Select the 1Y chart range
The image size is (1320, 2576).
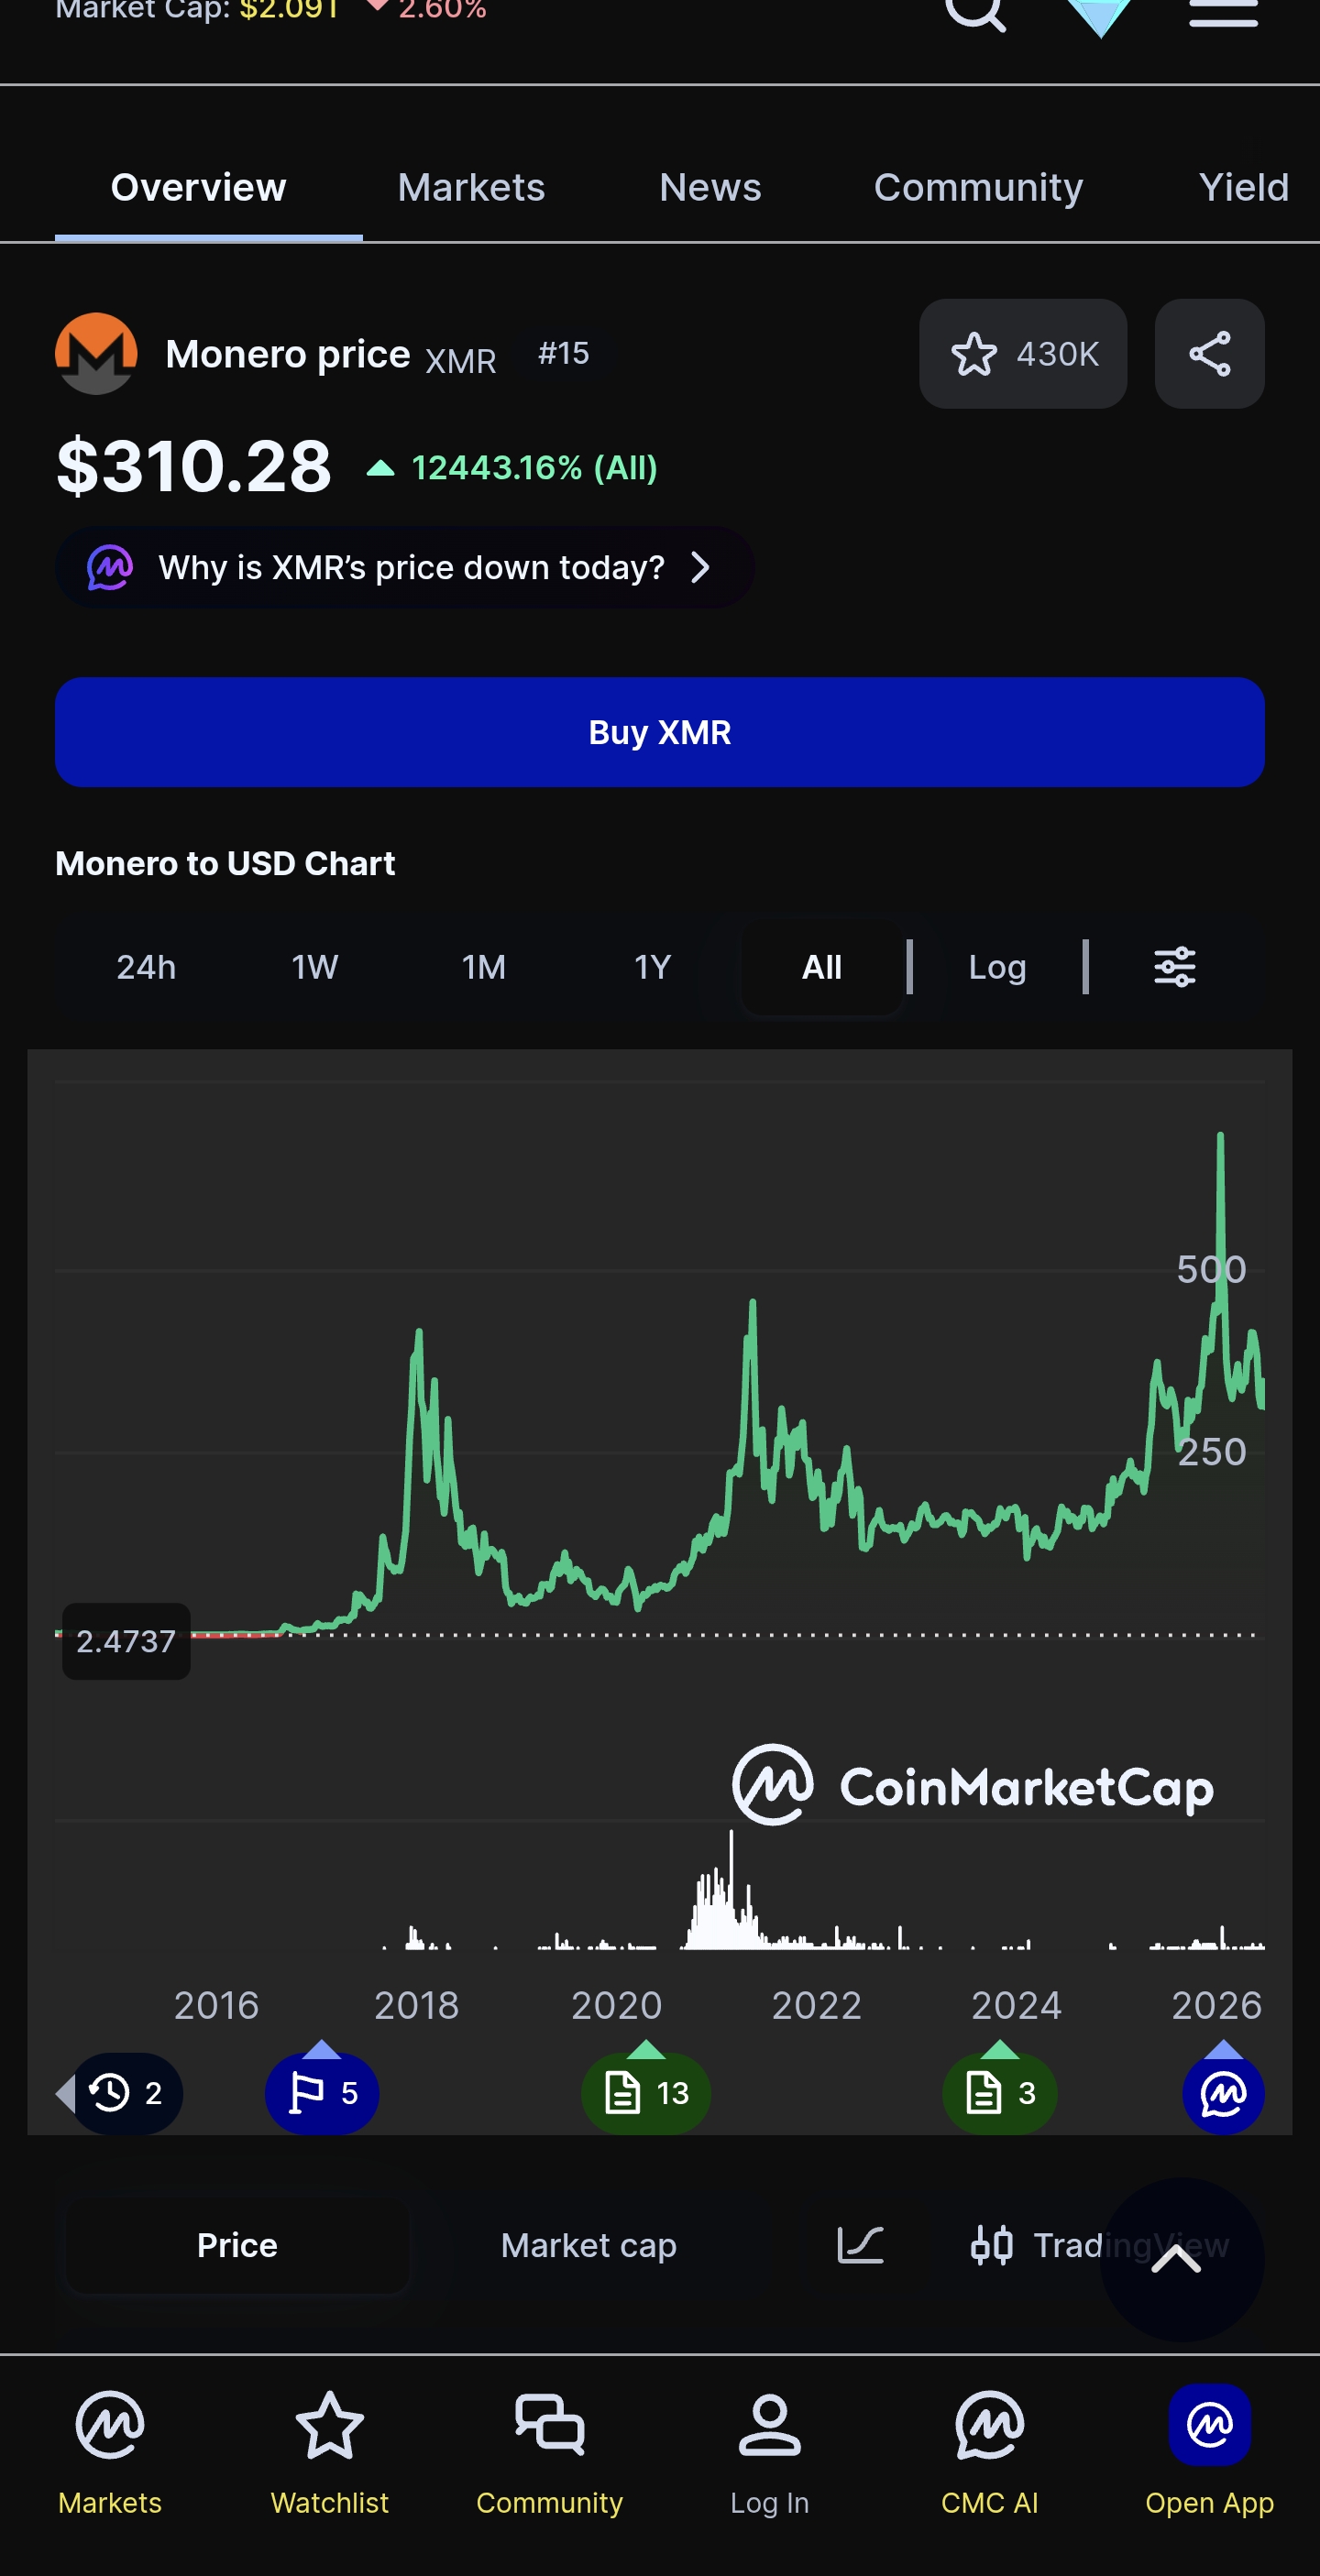[652, 967]
